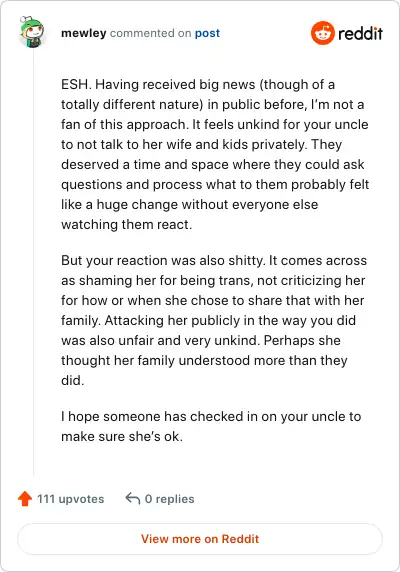Viewport: 400px width, 572px height.
Task: Click the curved reply arrow icon
Action: point(133,498)
